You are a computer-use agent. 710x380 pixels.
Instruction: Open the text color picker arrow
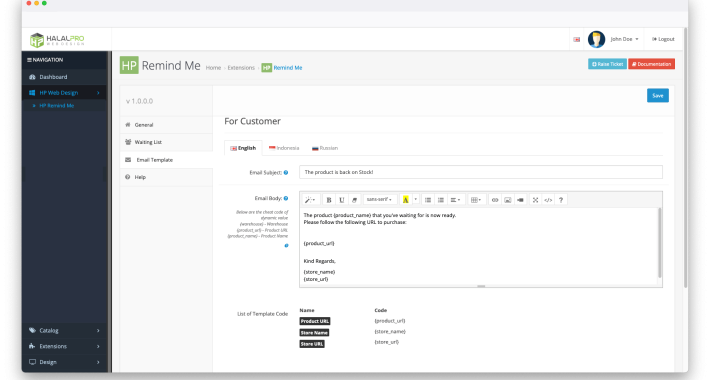pos(416,200)
